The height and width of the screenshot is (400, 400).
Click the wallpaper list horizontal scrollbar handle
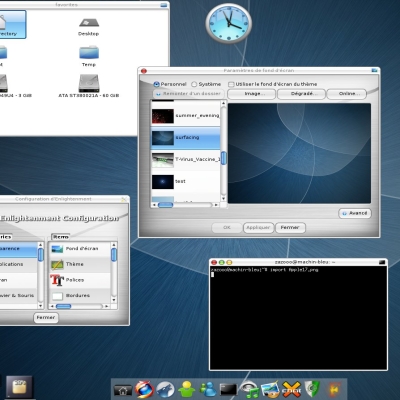click(x=165, y=205)
